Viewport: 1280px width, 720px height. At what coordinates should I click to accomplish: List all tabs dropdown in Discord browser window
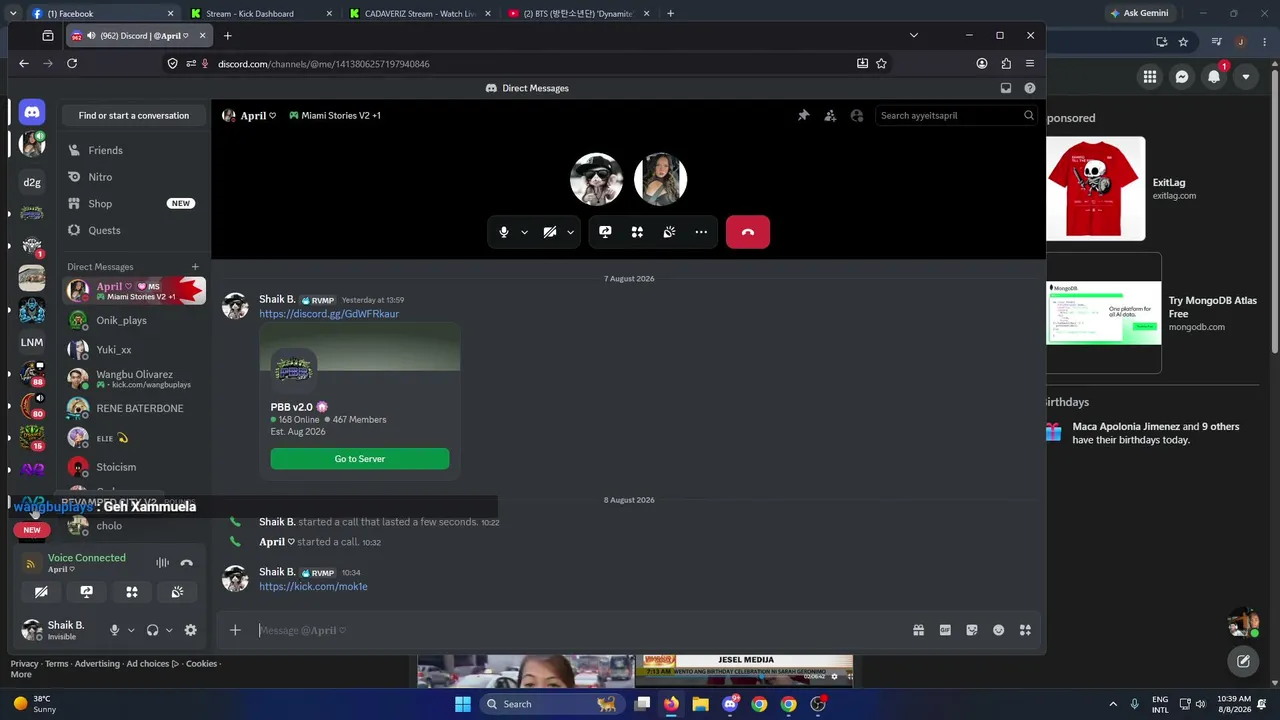click(913, 35)
